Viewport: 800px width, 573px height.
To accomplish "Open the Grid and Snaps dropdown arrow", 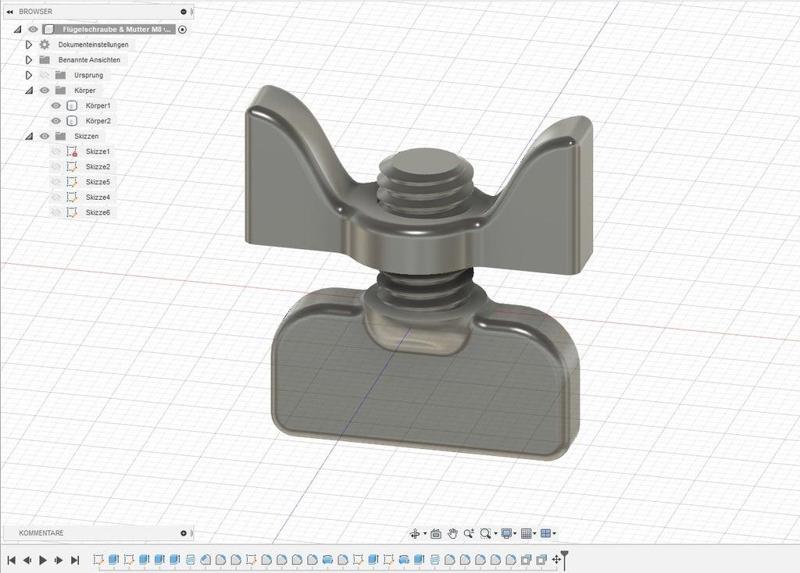I will pyautogui.click(x=535, y=534).
